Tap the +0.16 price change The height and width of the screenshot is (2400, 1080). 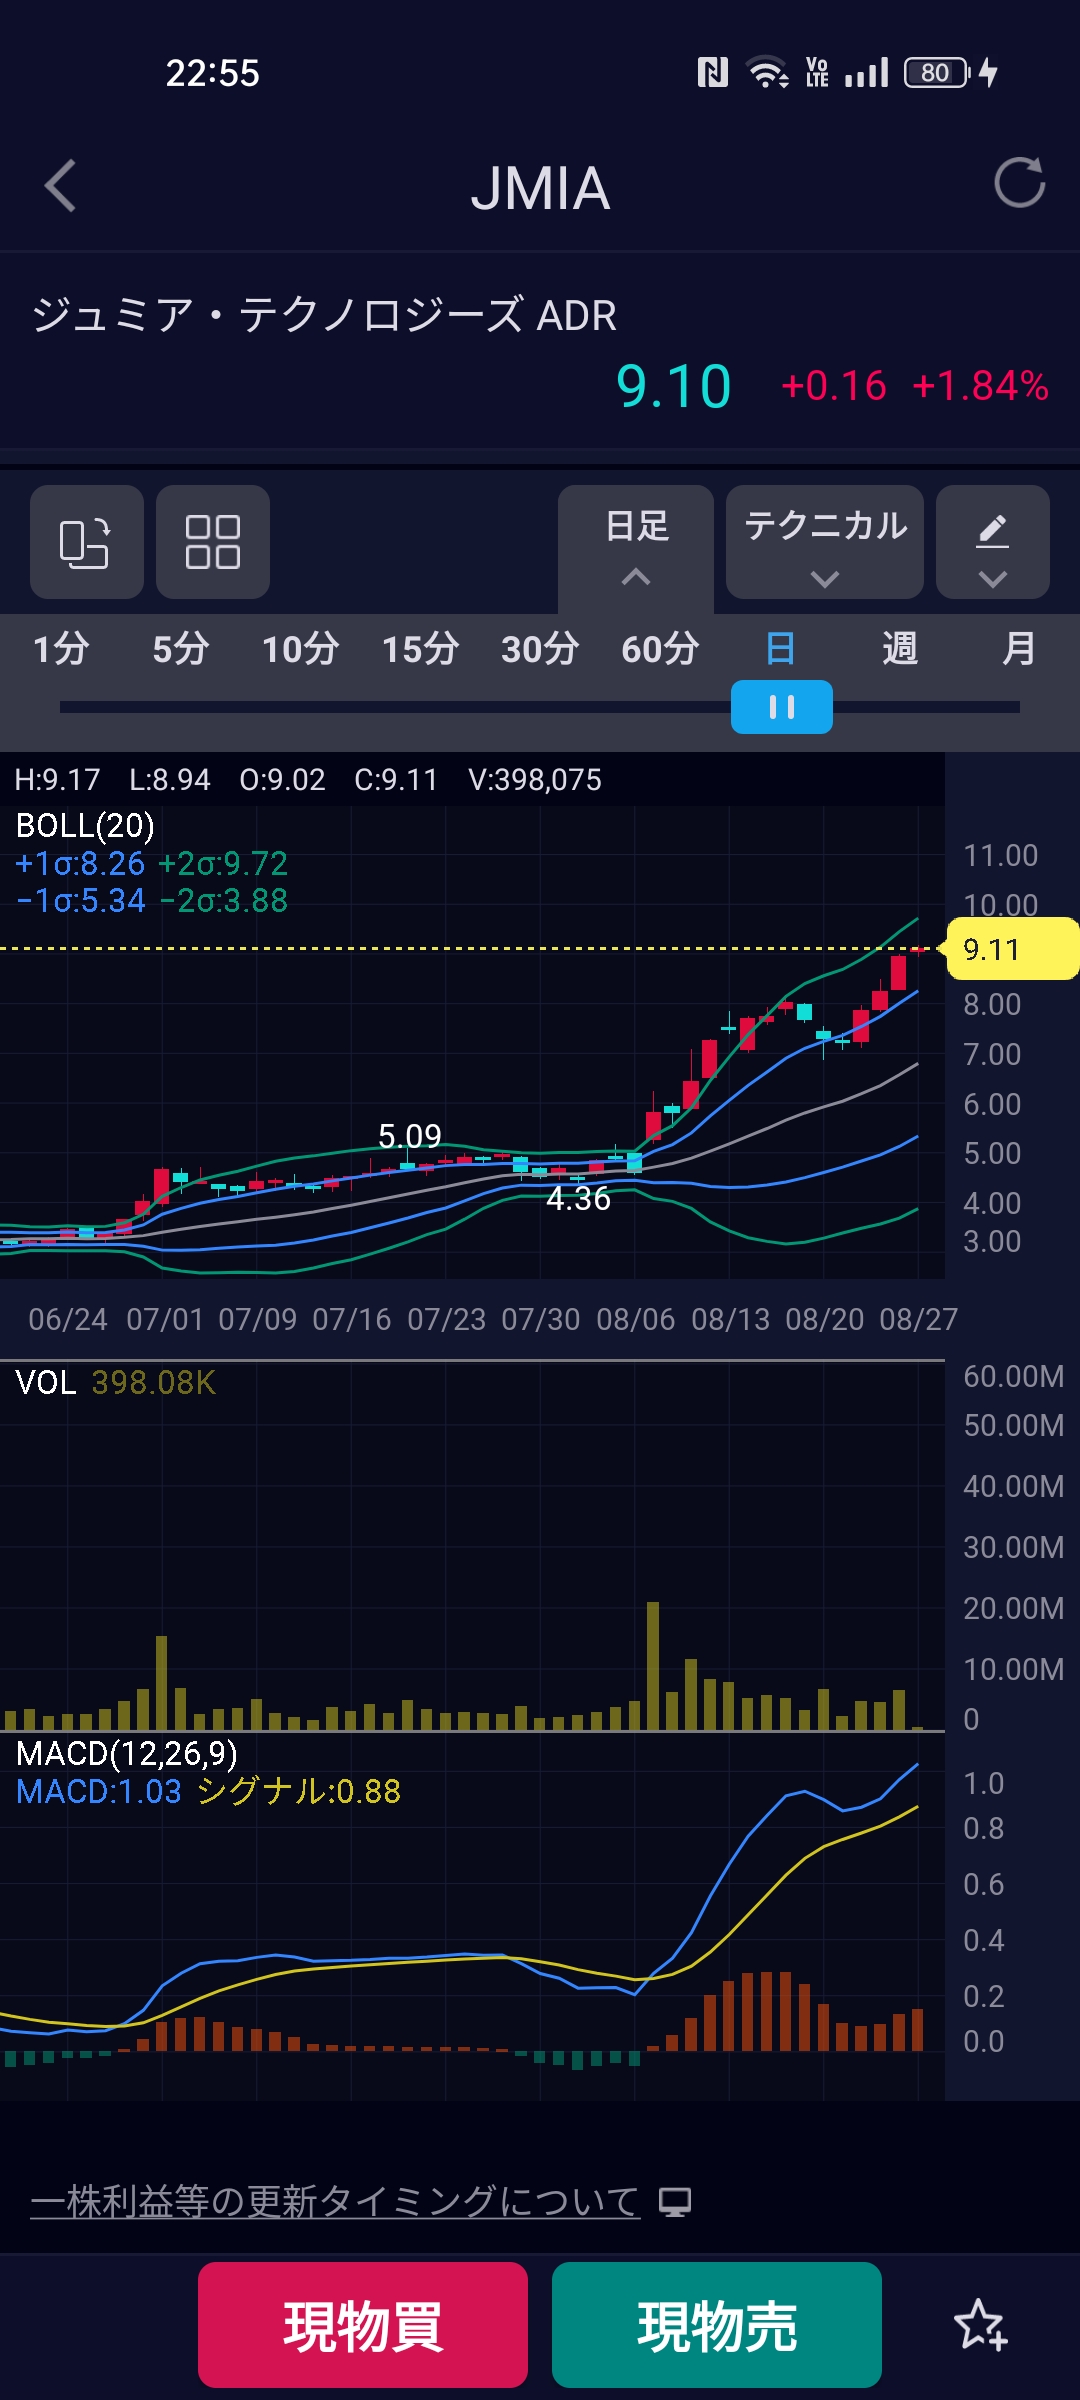834,386
